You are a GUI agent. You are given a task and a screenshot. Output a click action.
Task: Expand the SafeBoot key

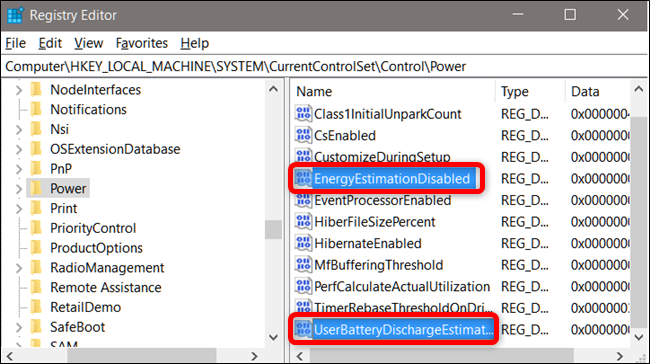(x=19, y=328)
